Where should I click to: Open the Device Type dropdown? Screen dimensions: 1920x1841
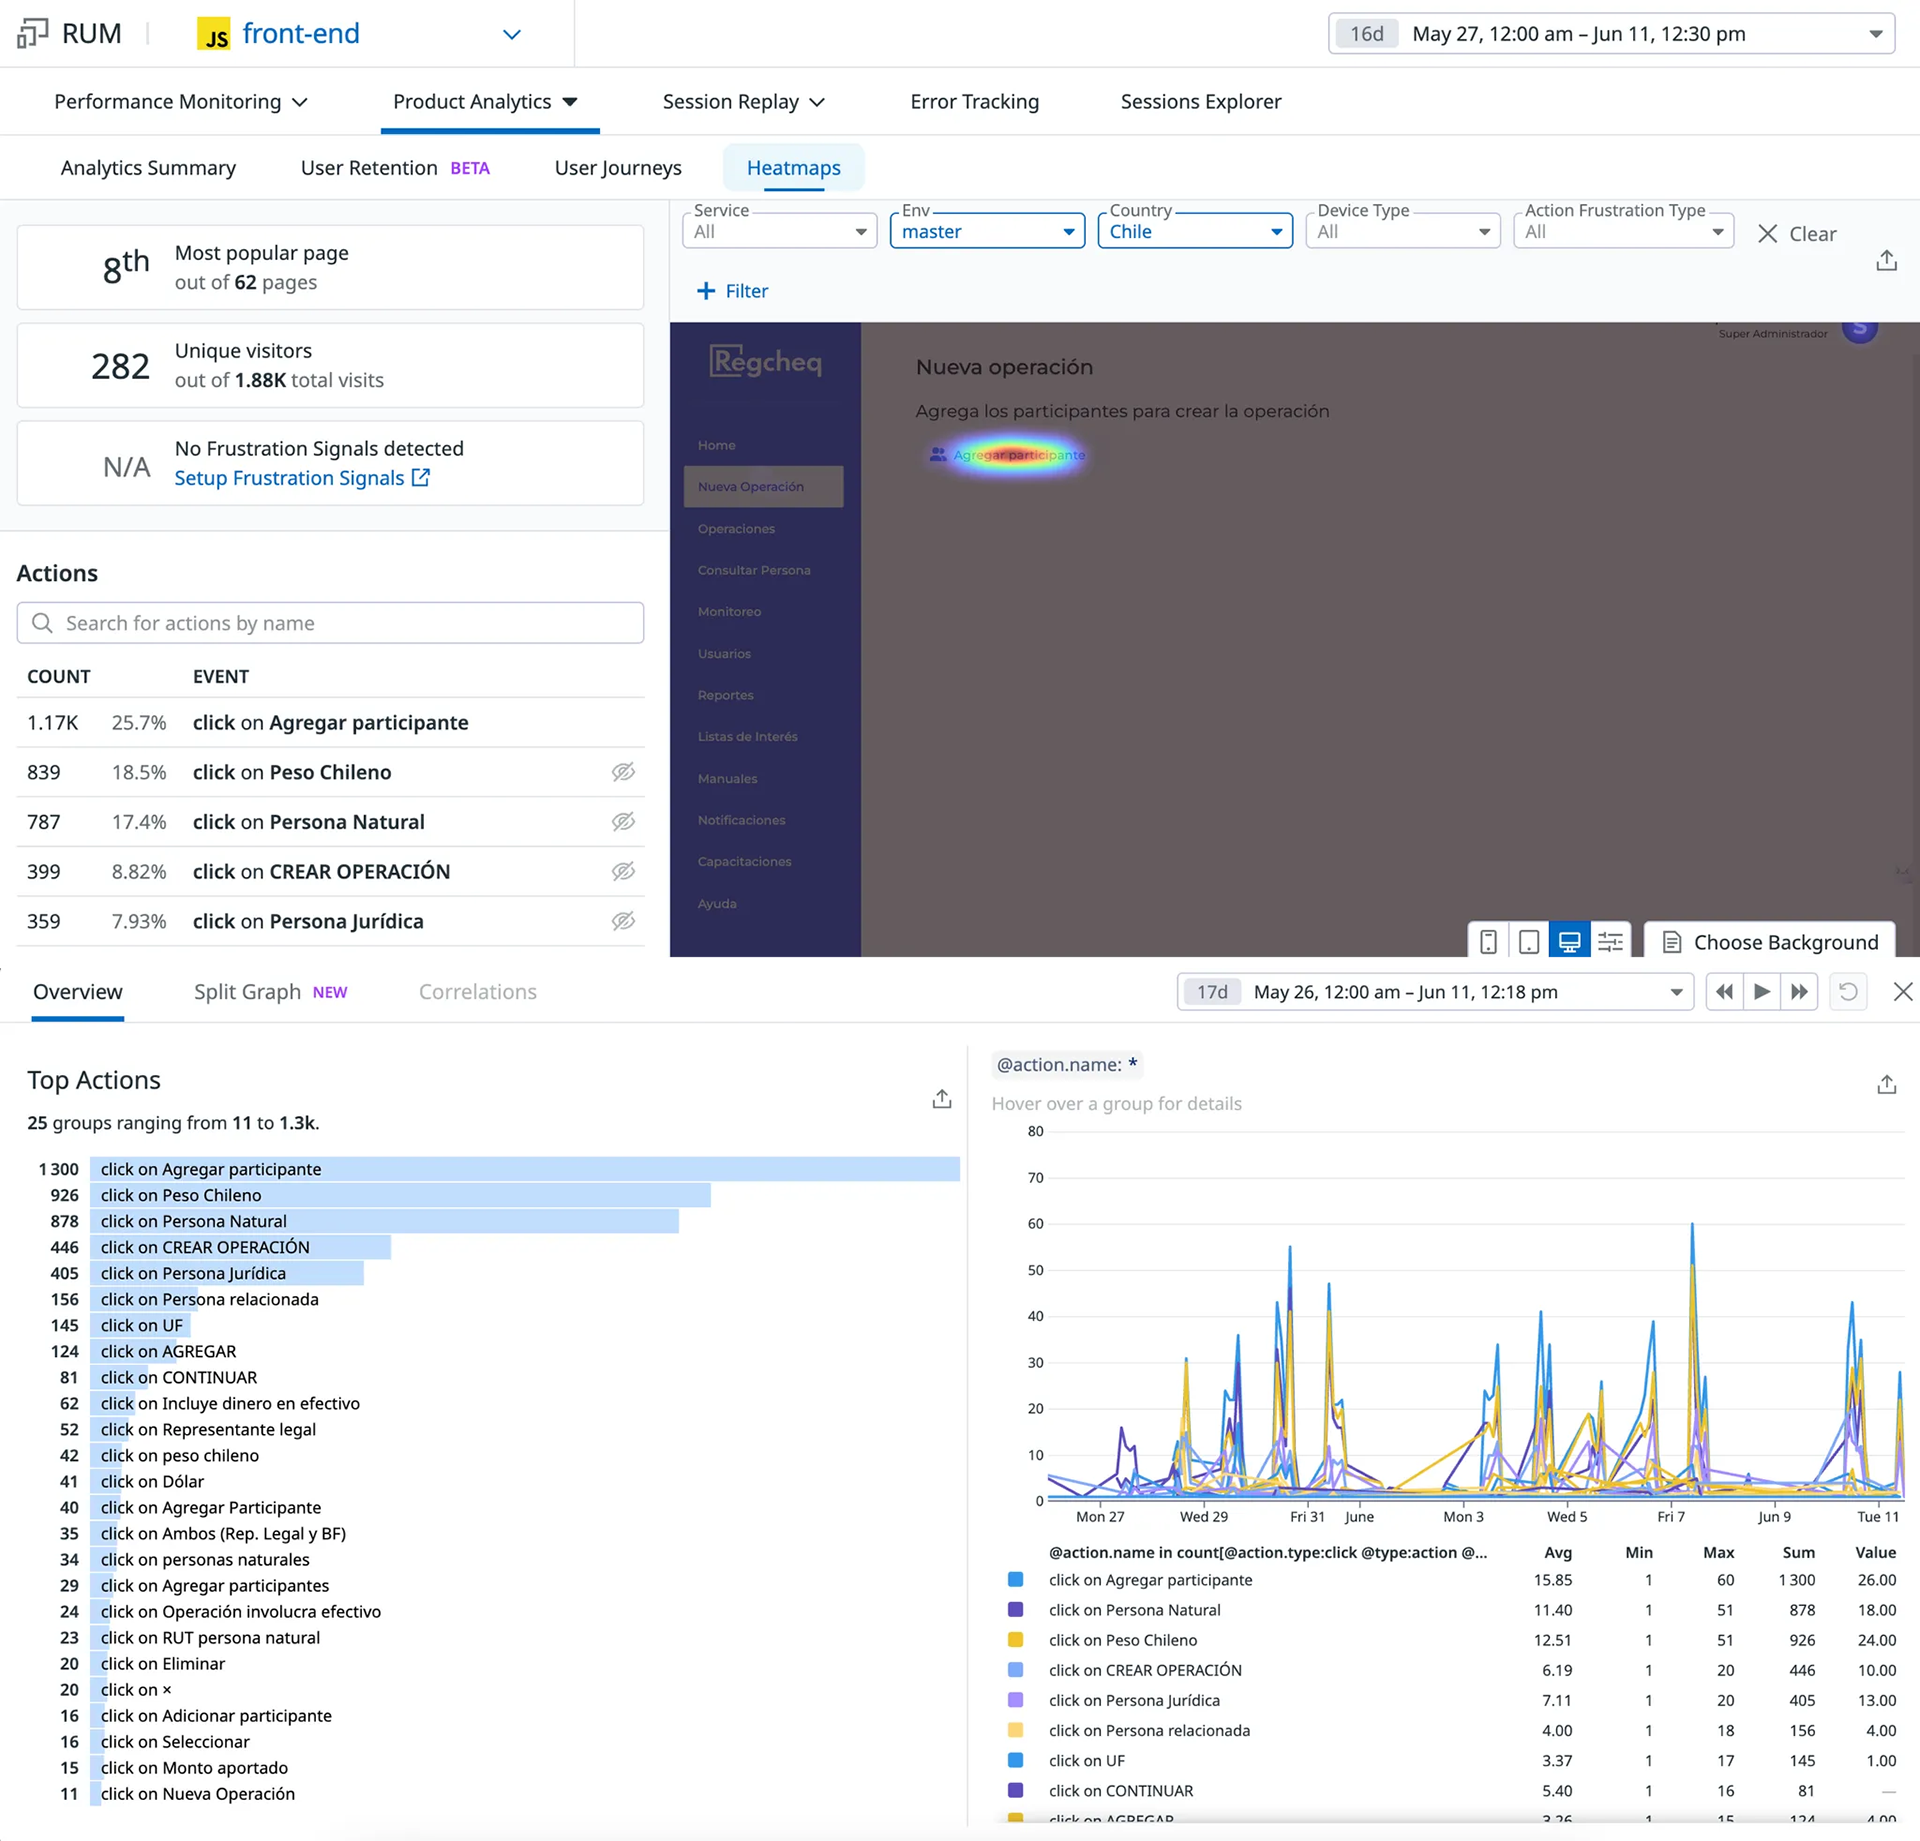point(1402,231)
